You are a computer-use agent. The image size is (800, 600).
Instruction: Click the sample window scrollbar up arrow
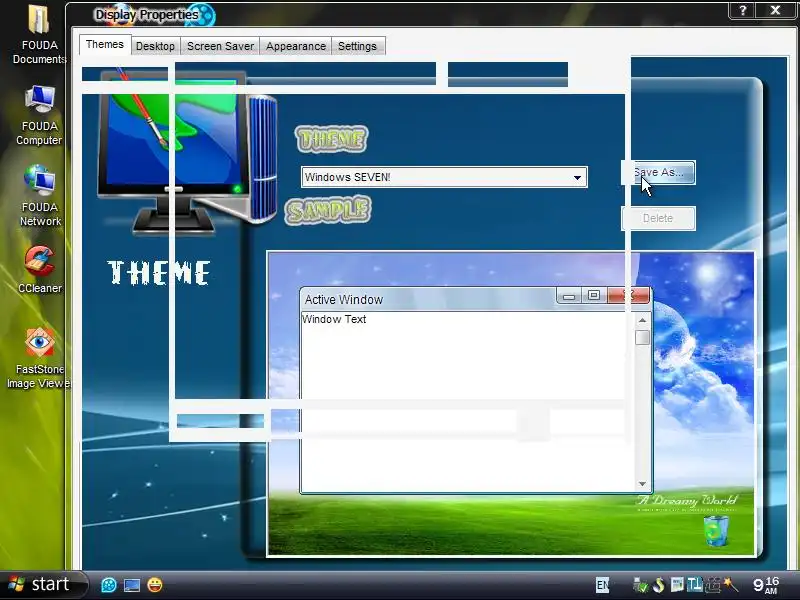[x=642, y=320]
